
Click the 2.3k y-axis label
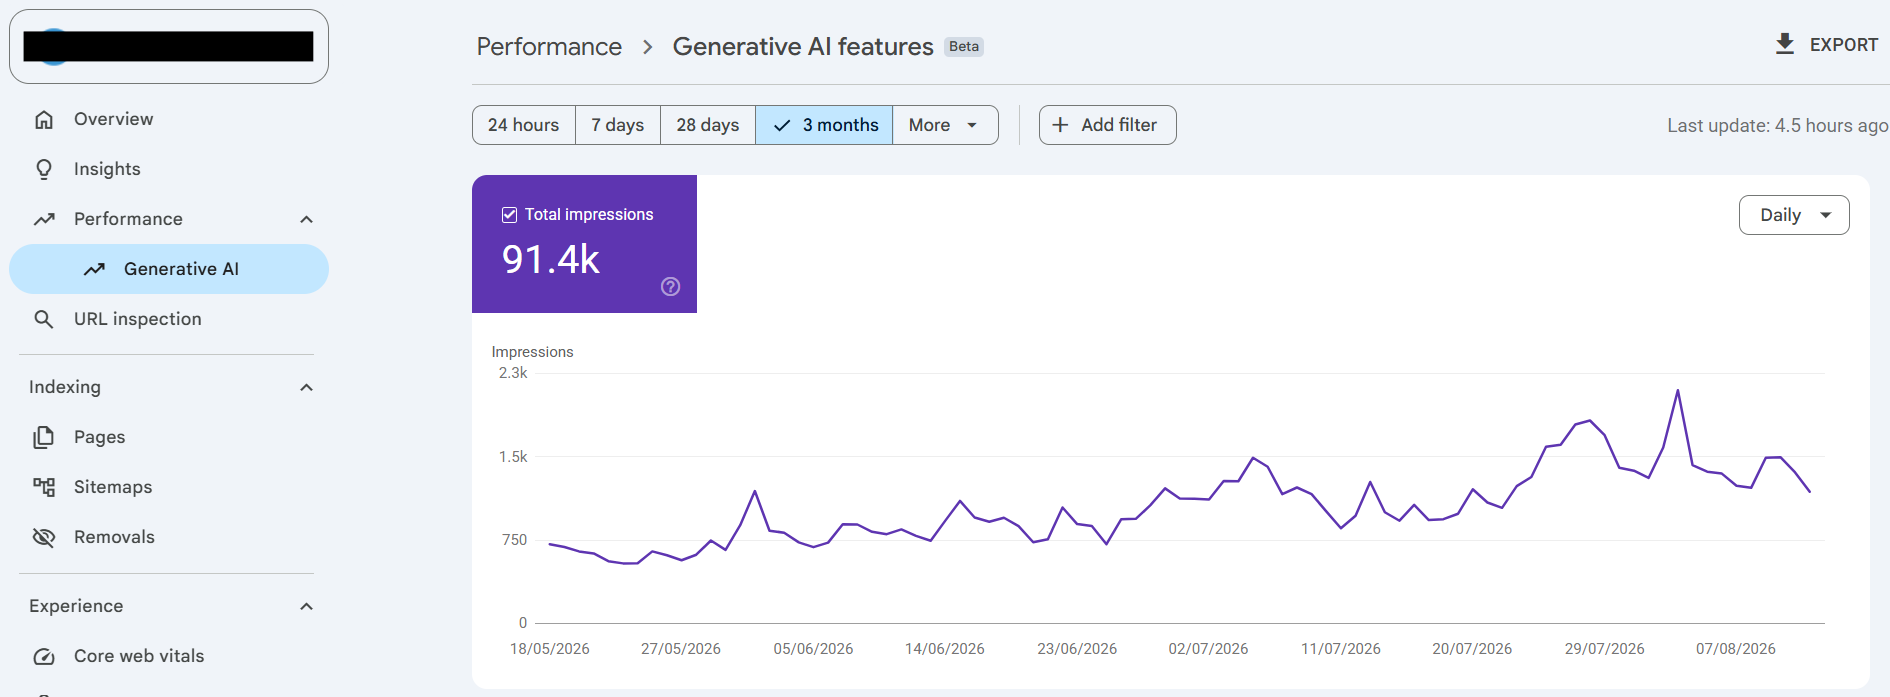513,373
